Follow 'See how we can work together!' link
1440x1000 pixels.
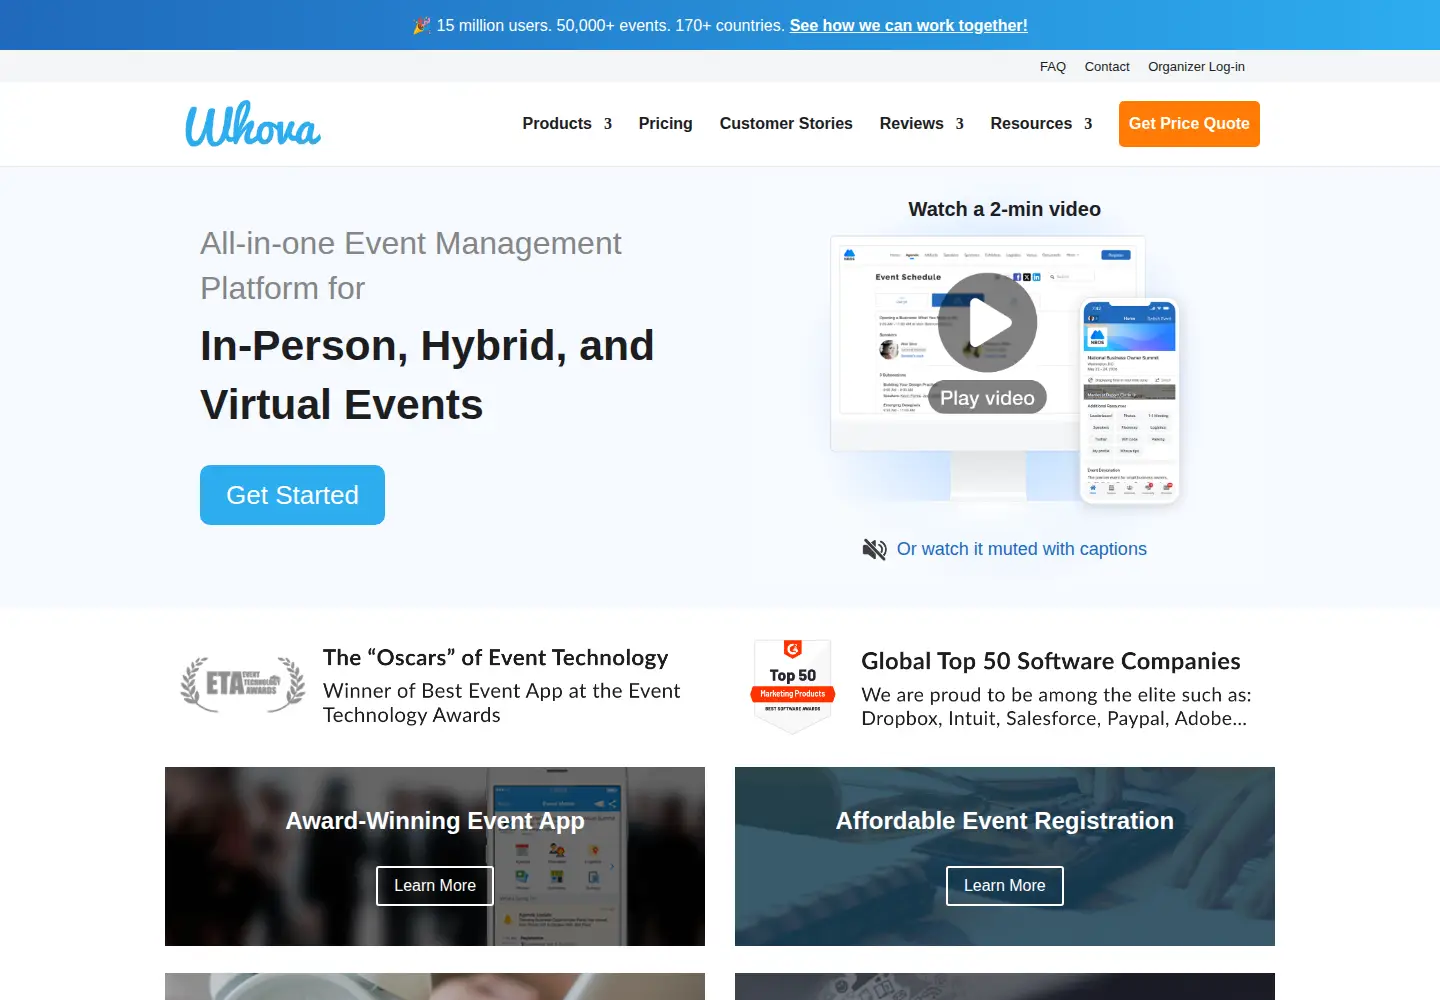click(909, 25)
